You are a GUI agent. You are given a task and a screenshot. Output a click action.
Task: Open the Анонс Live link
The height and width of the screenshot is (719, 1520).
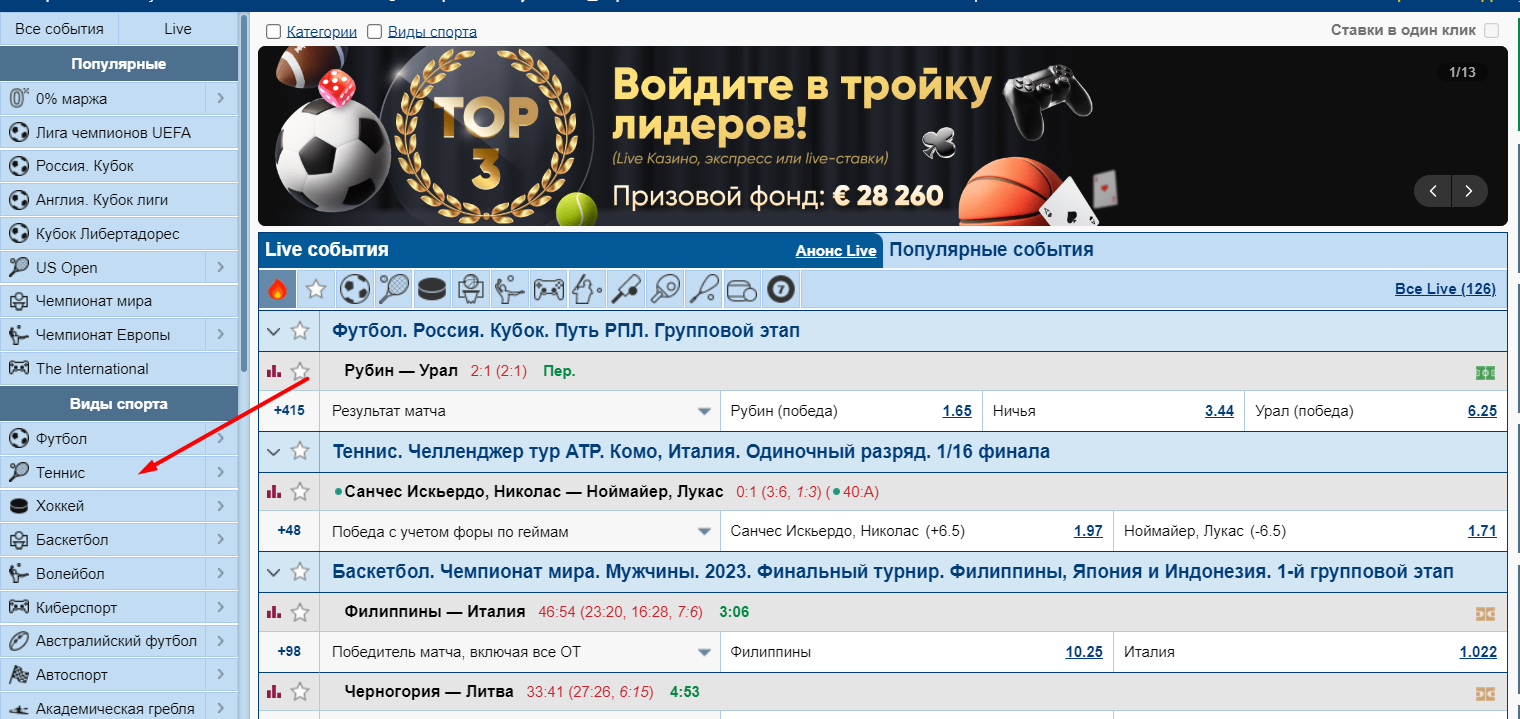coord(836,251)
